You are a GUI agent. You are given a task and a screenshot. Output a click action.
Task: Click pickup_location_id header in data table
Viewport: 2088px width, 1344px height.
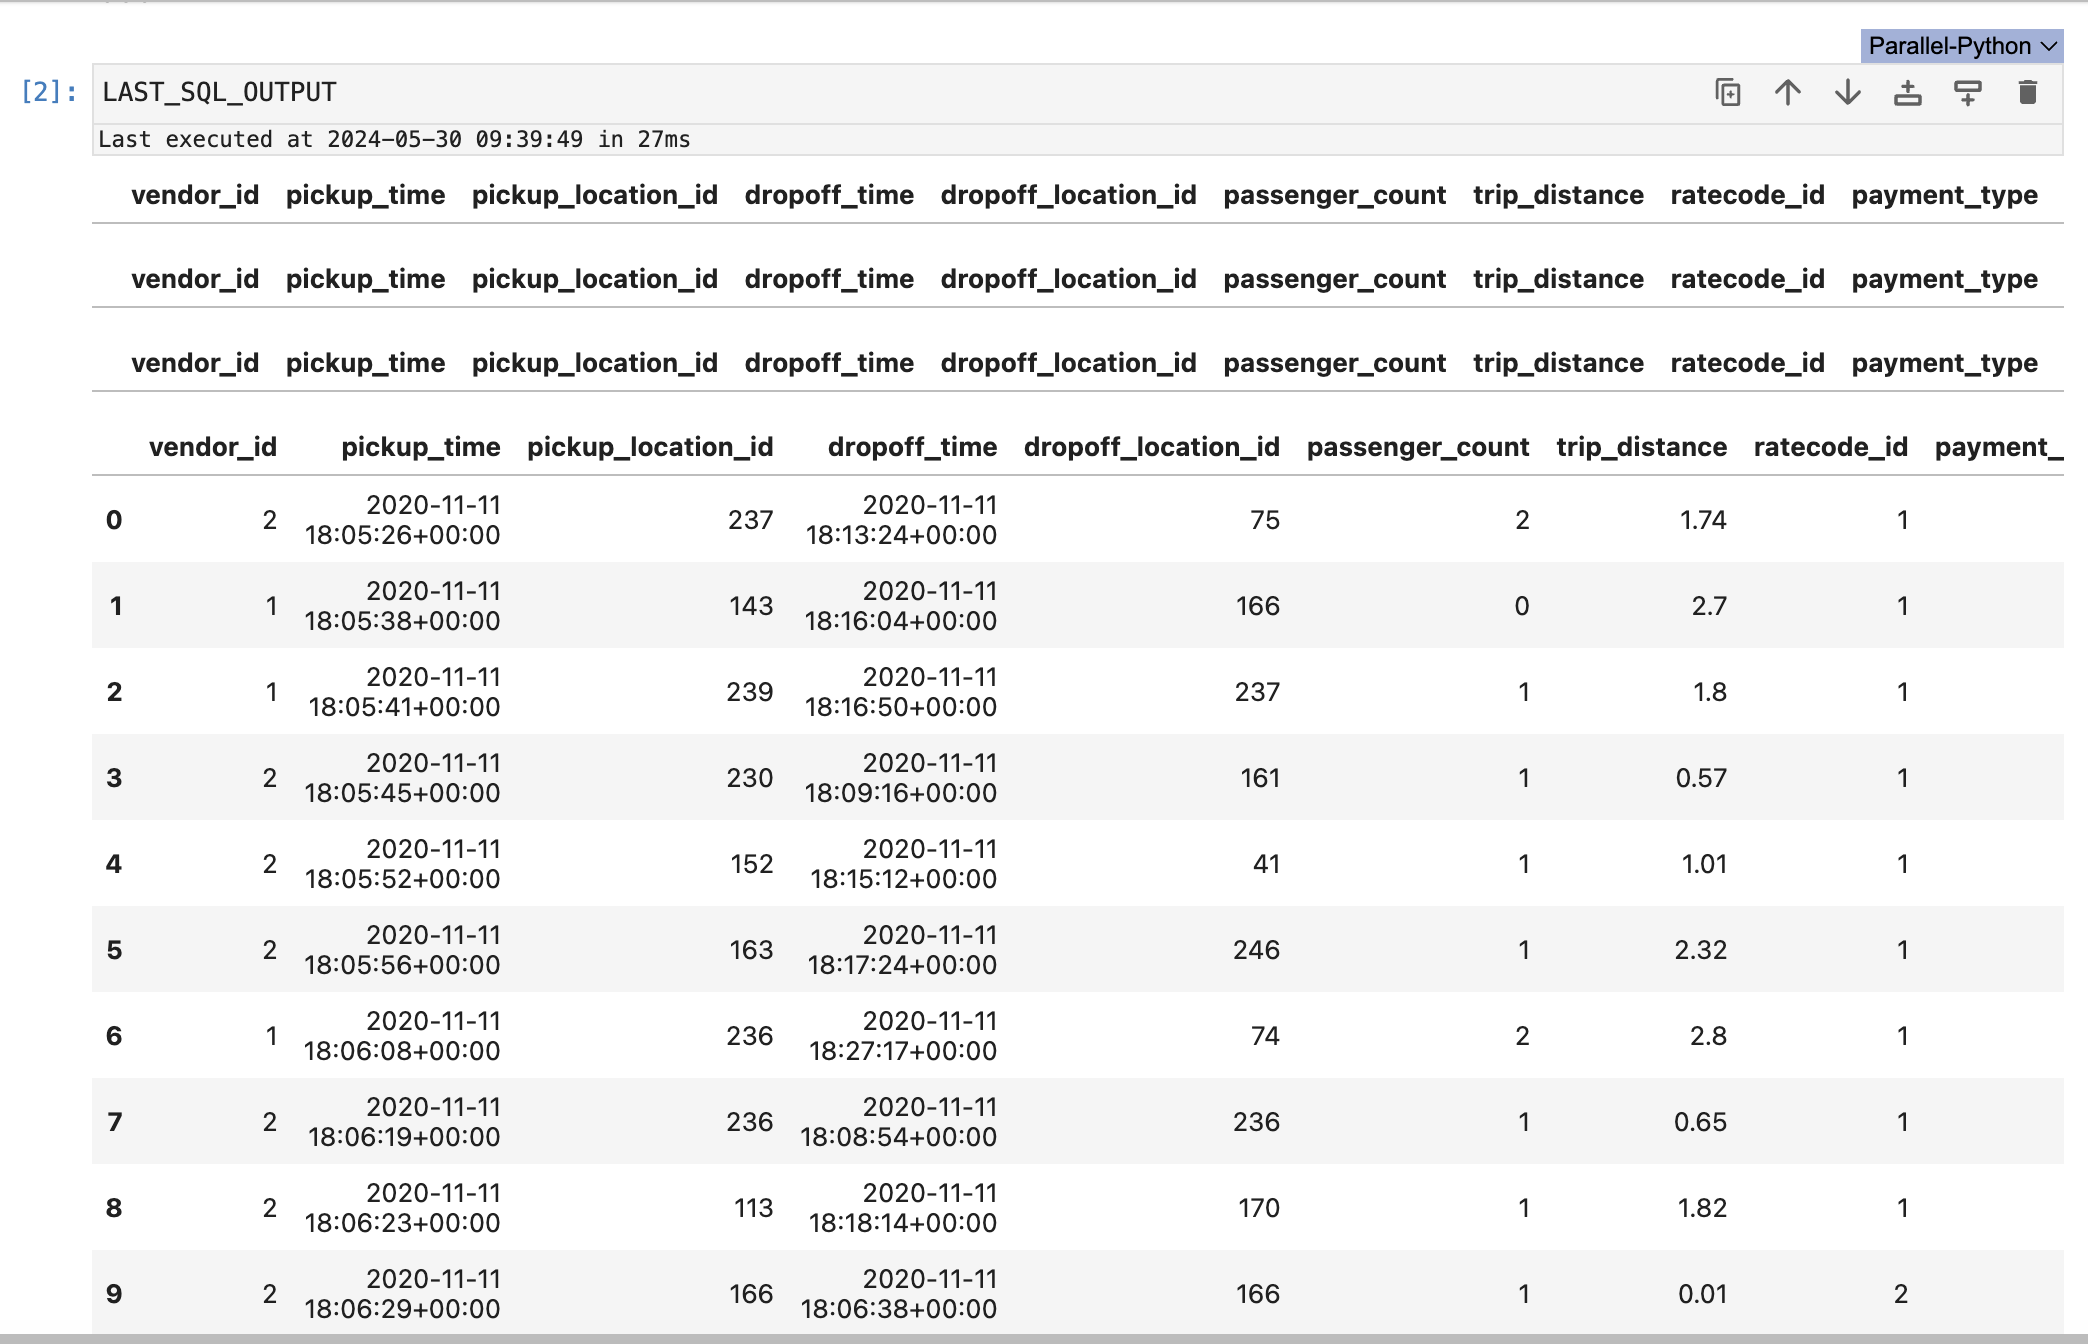650,447
